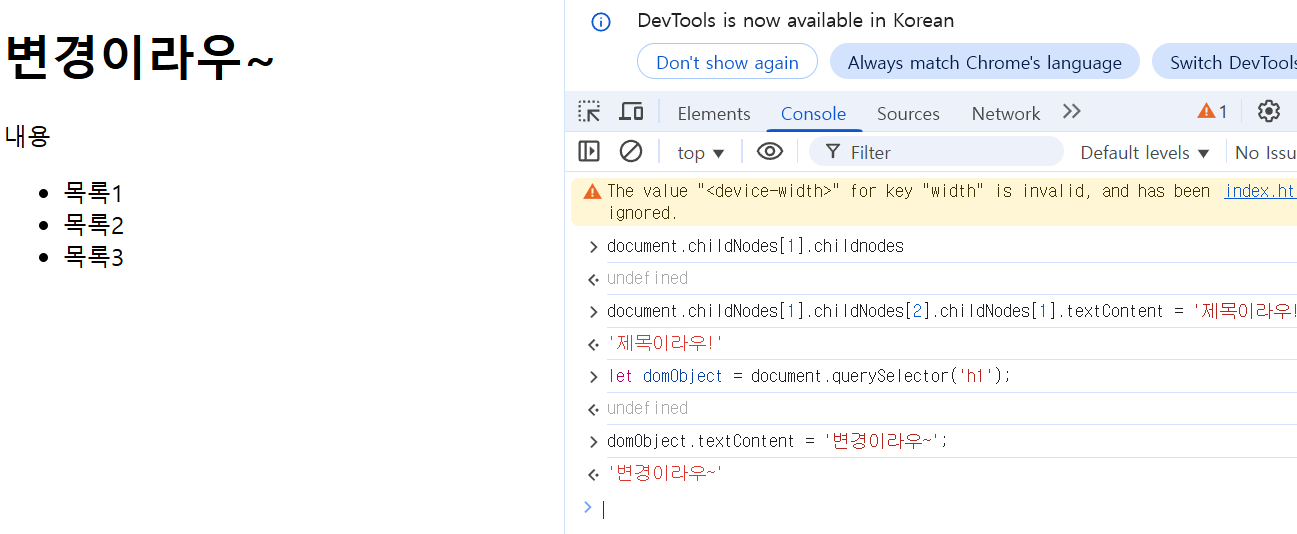Open the Network tab

[1006, 114]
